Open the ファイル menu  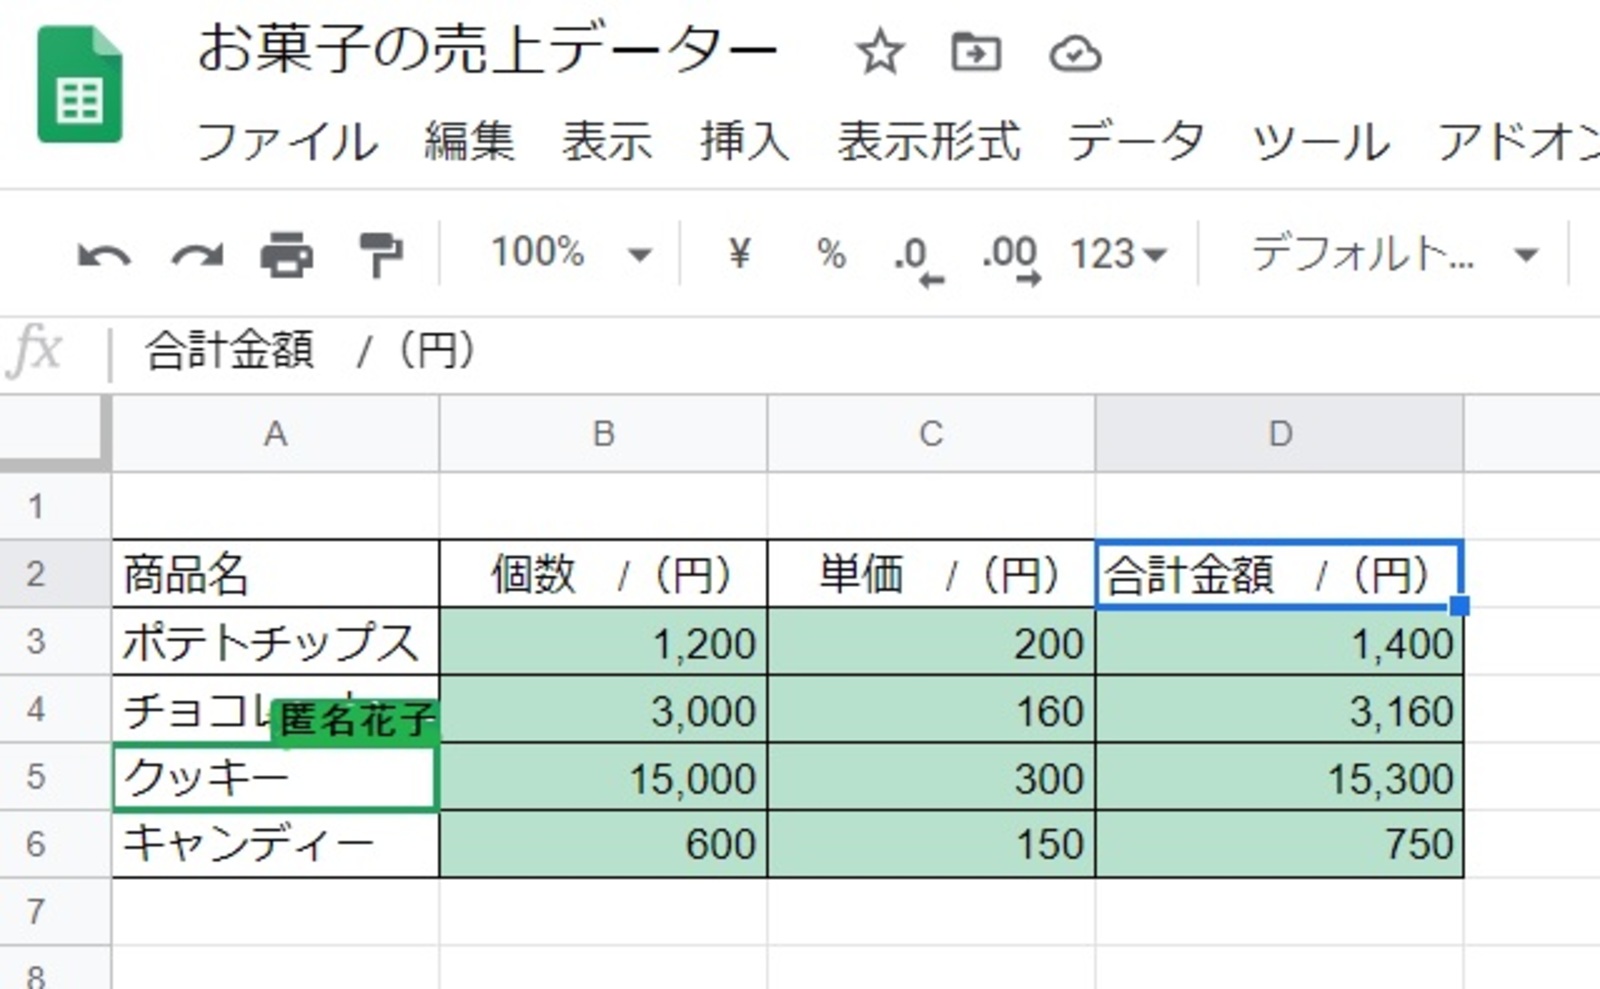point(288,141)
